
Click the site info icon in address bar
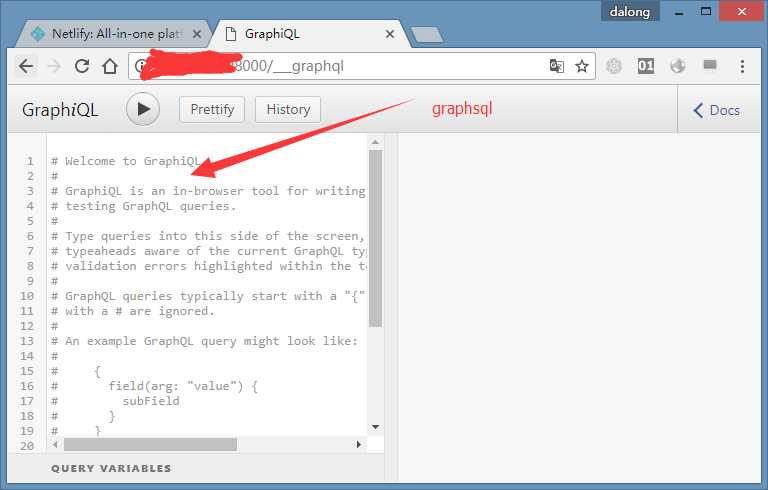point(141,66)
